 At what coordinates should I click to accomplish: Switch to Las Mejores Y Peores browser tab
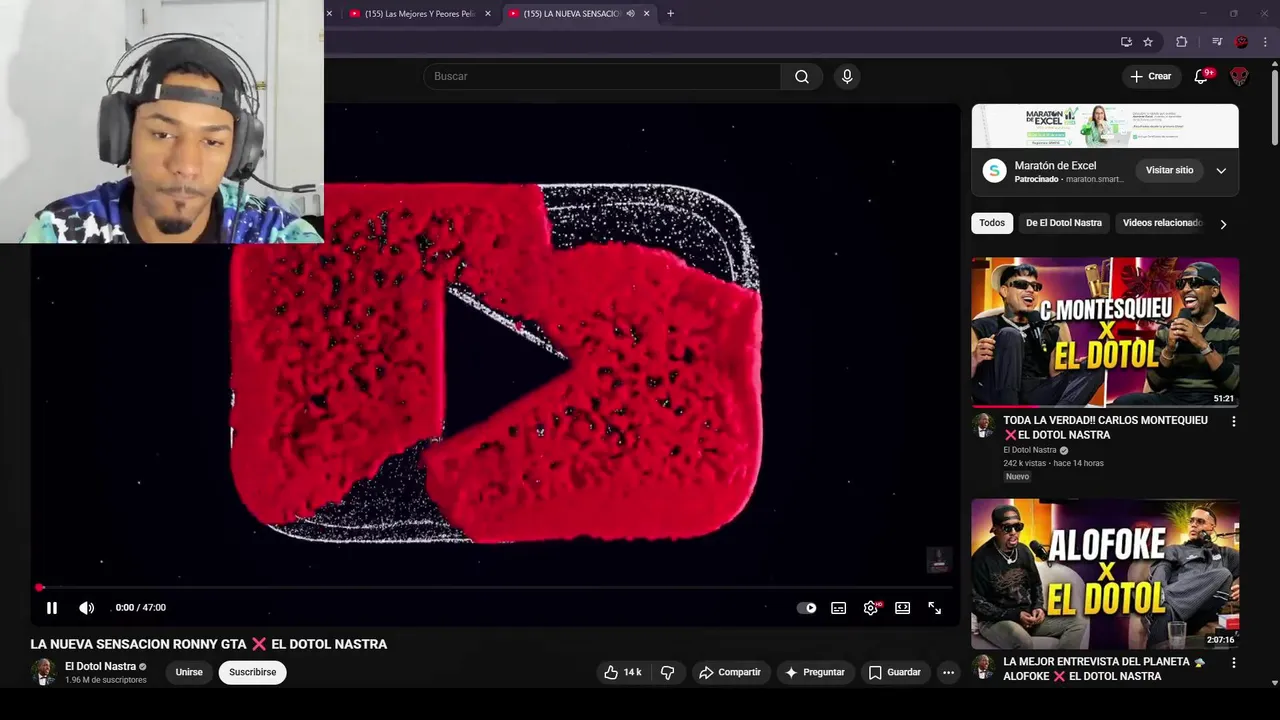(x=418, y=13)
